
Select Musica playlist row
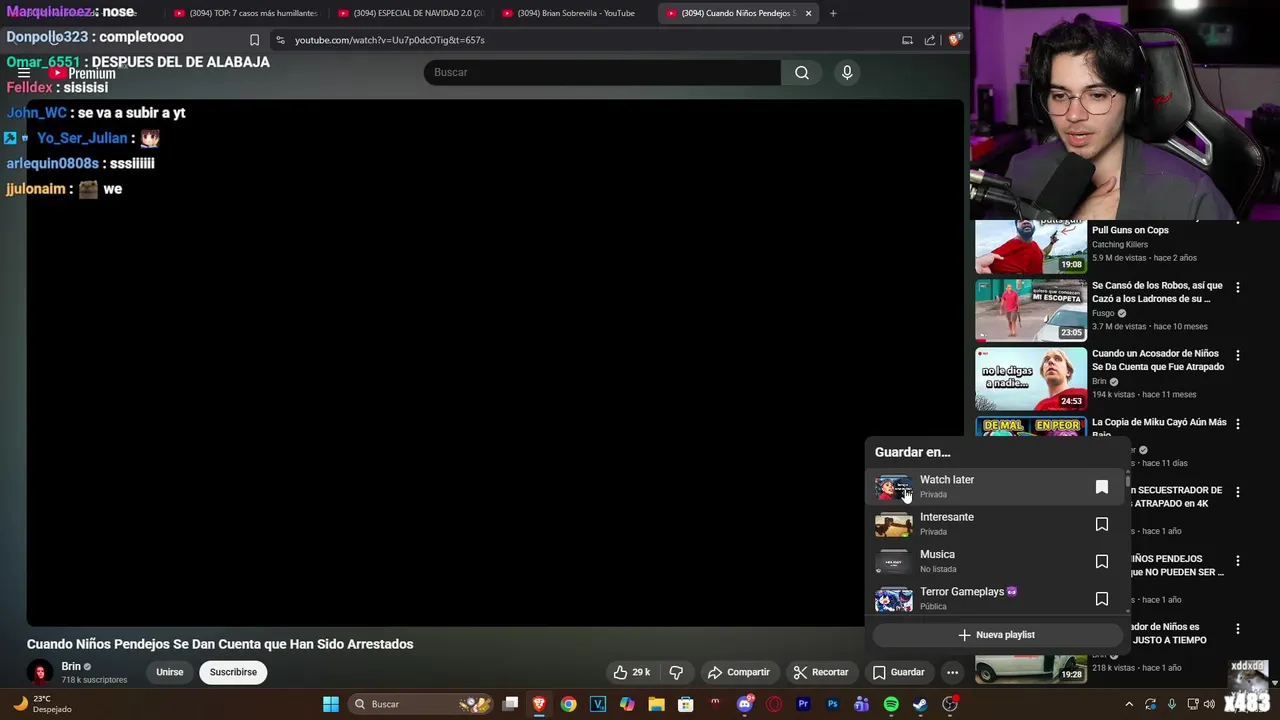click(x=995, y=561)
